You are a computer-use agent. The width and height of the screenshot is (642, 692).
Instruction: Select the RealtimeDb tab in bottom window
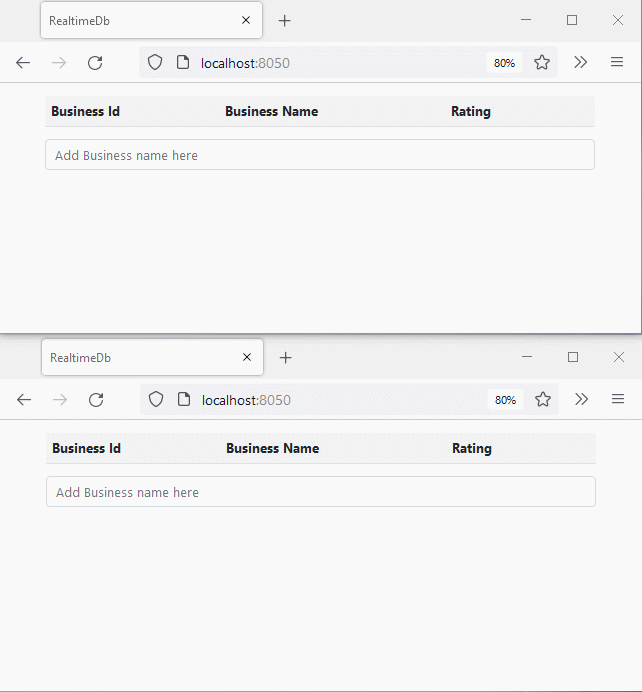pos(130,358)
